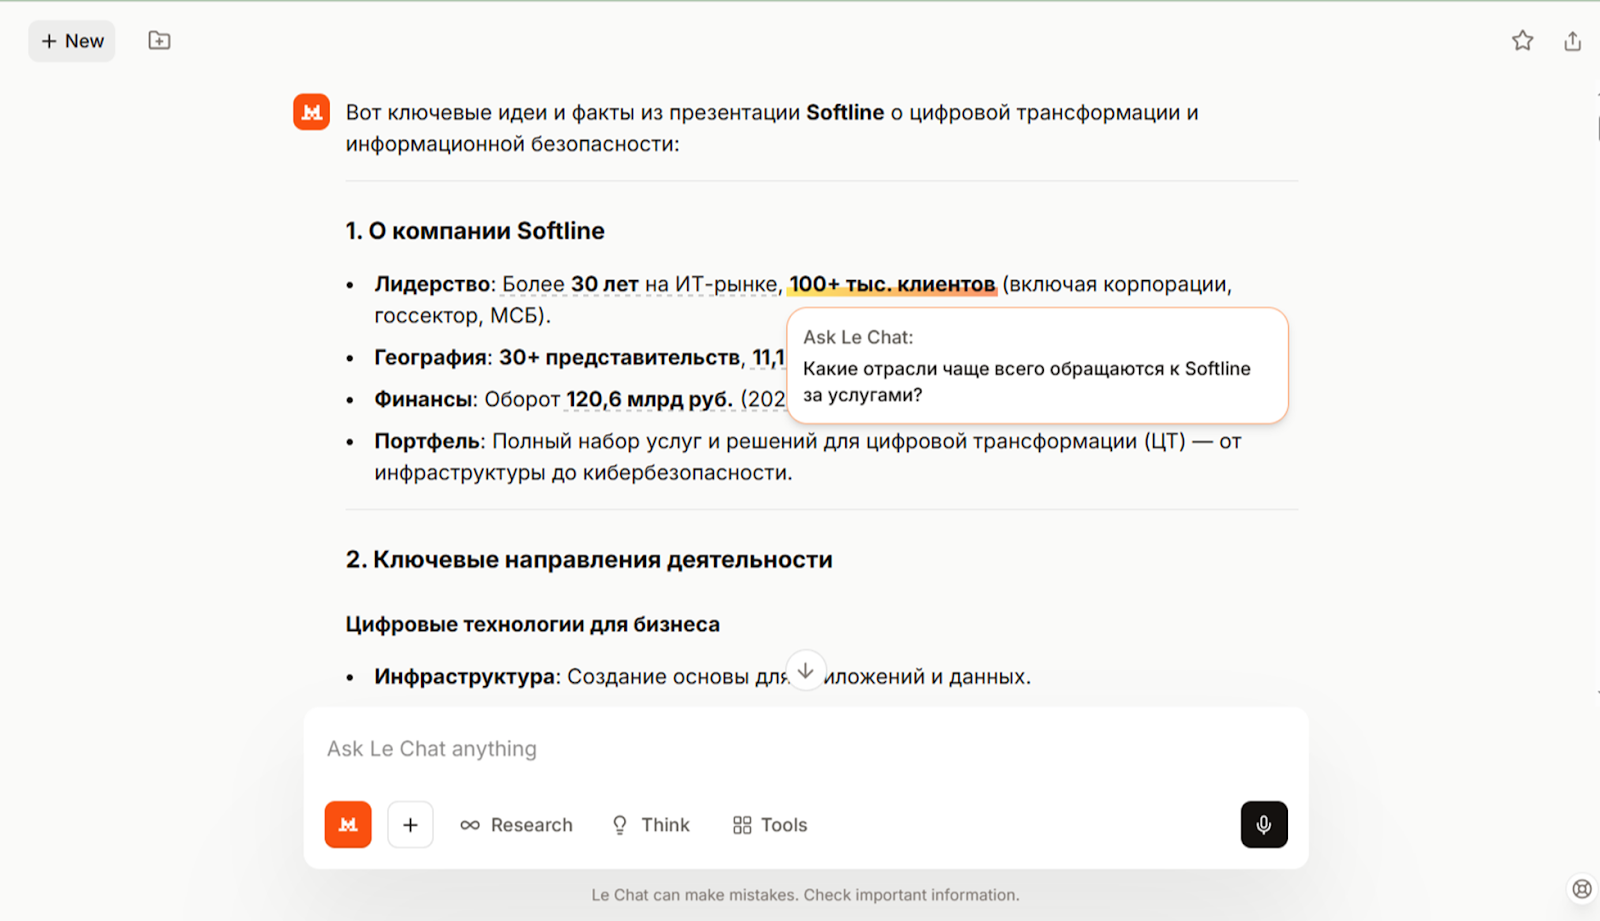Enable Research mode
The image size is (1600, 921).
pos(516,825)
